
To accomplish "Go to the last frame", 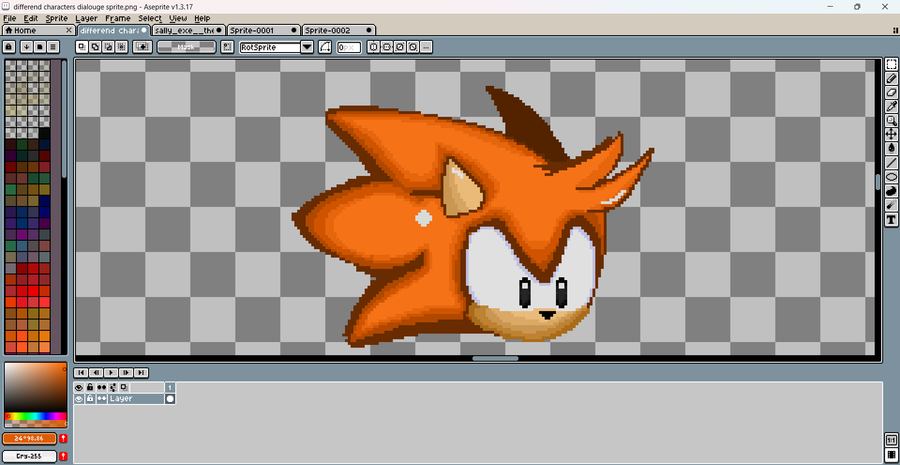I will coord(141,373).
